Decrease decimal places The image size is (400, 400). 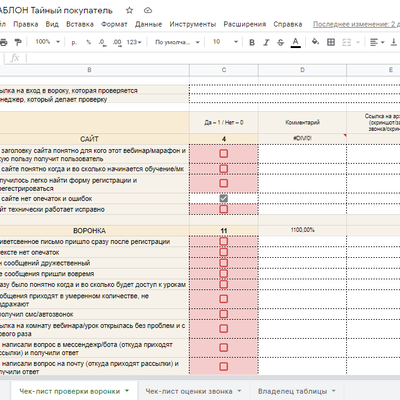pos(102,42)
